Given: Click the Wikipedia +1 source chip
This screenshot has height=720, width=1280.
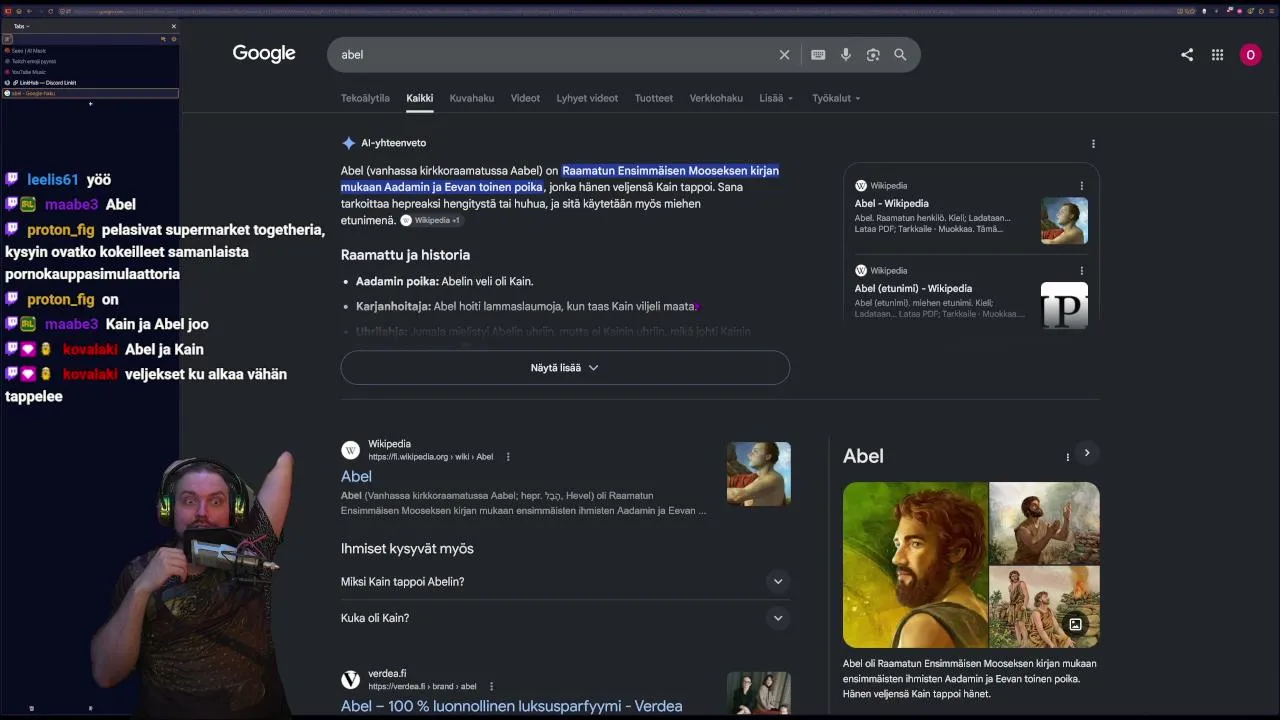Looking at the screenshot, I should [430, 220].
